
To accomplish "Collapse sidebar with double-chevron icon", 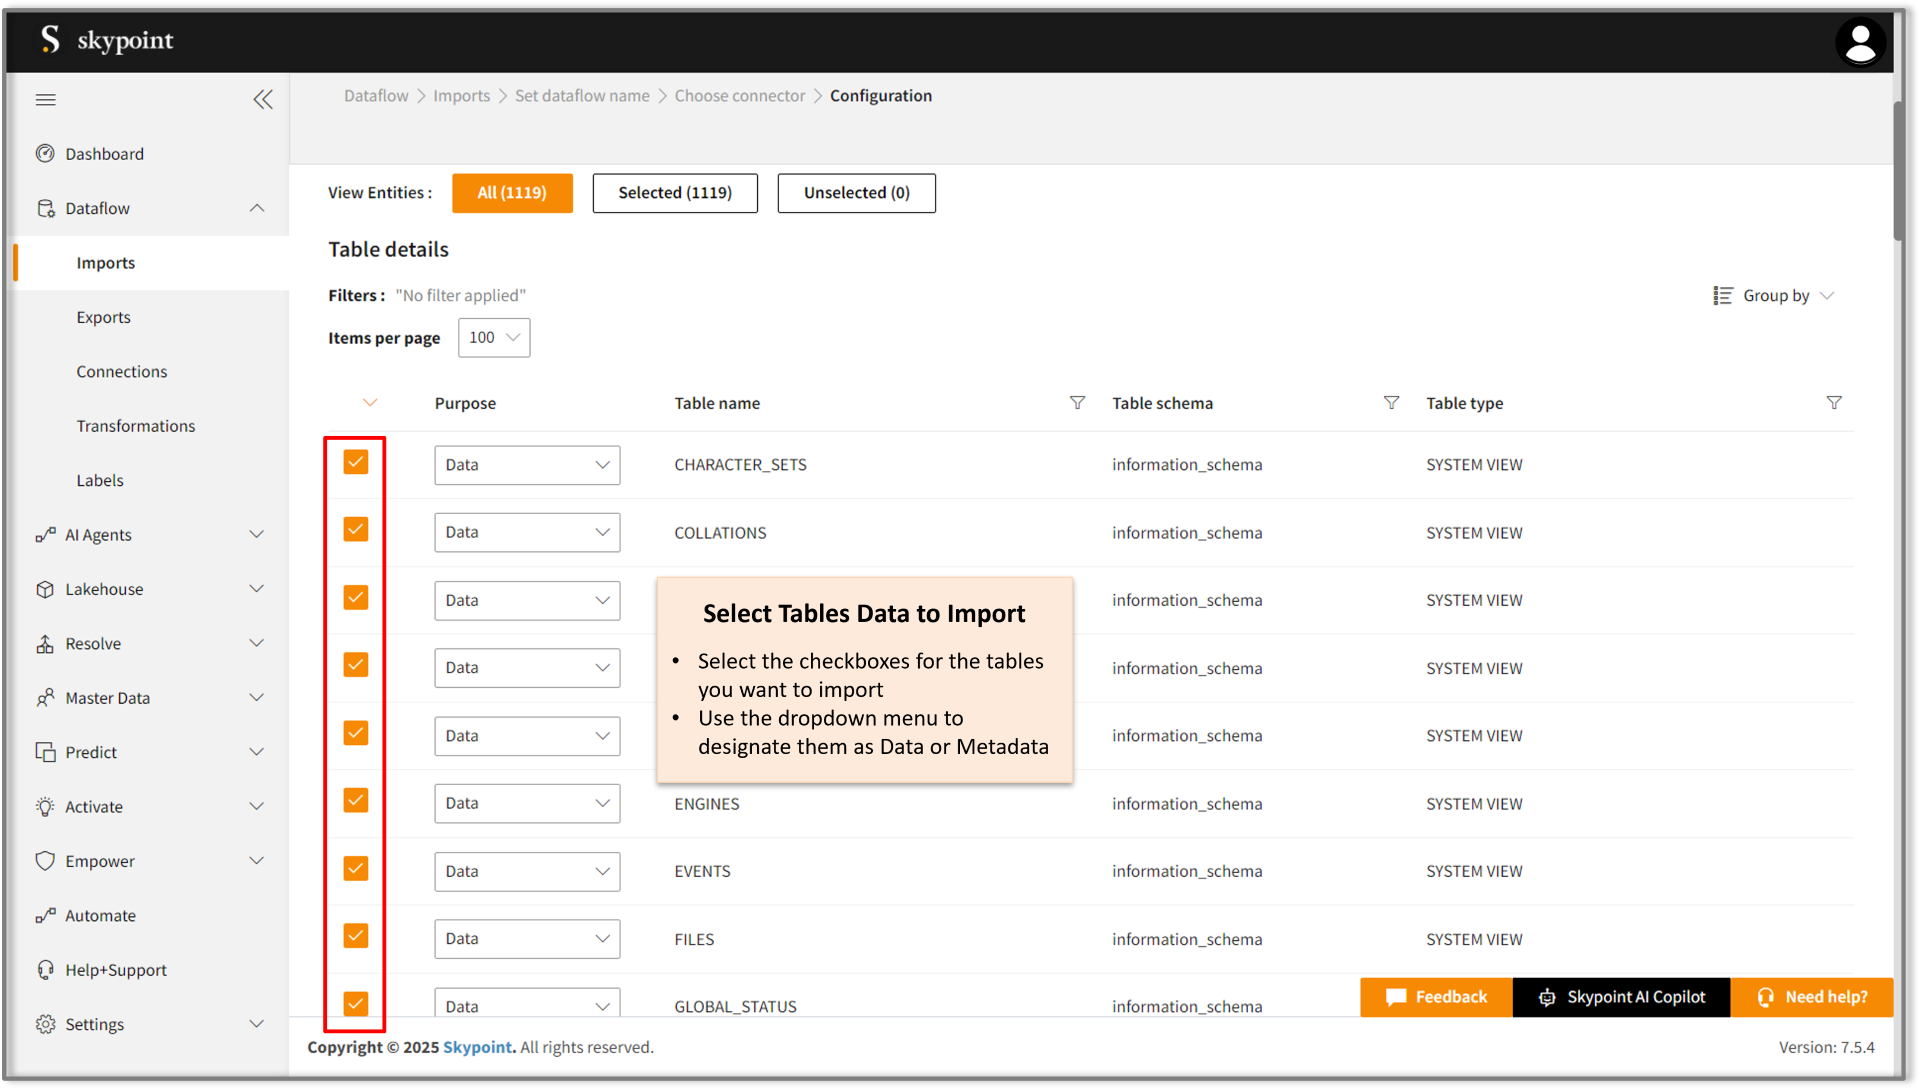I will 263,99.
